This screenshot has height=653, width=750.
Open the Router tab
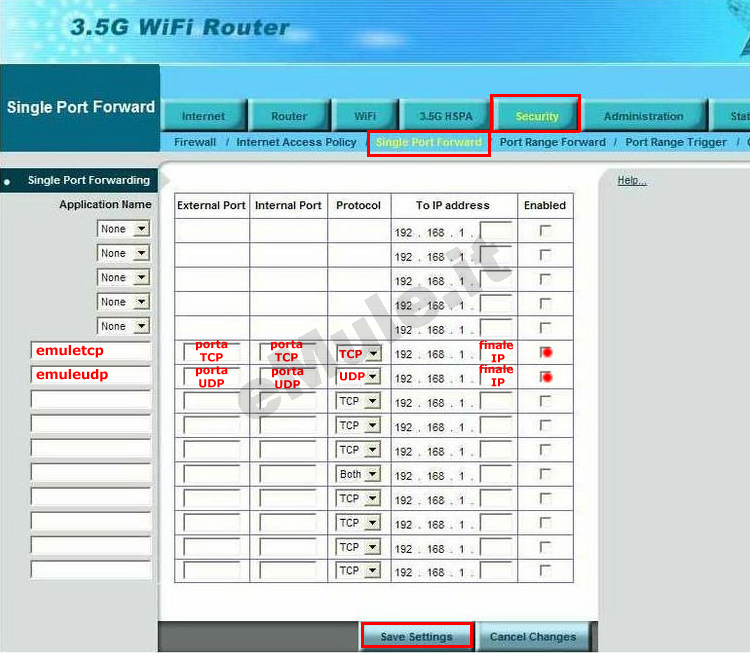289,116
